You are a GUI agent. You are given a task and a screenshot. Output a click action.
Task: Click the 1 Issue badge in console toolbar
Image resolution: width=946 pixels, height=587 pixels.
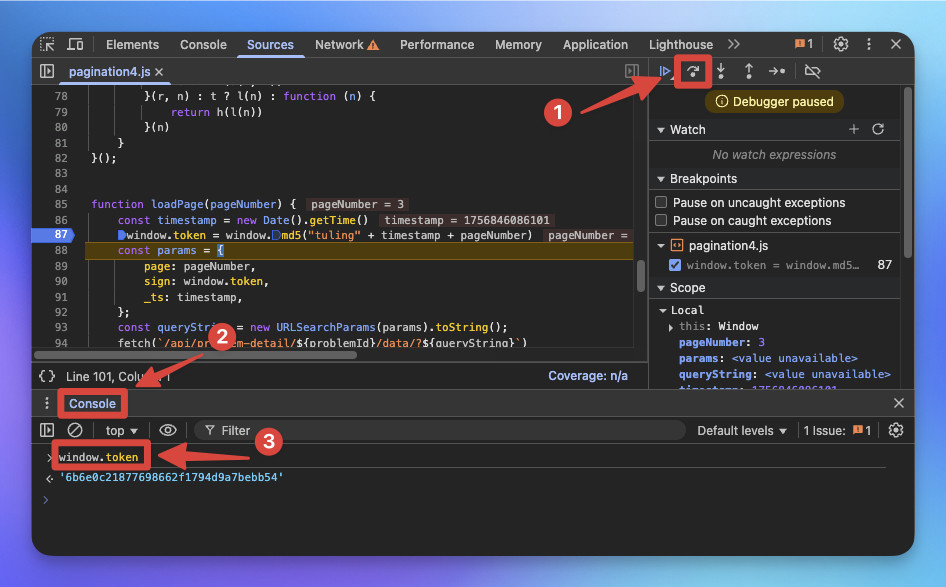point(837,431)
